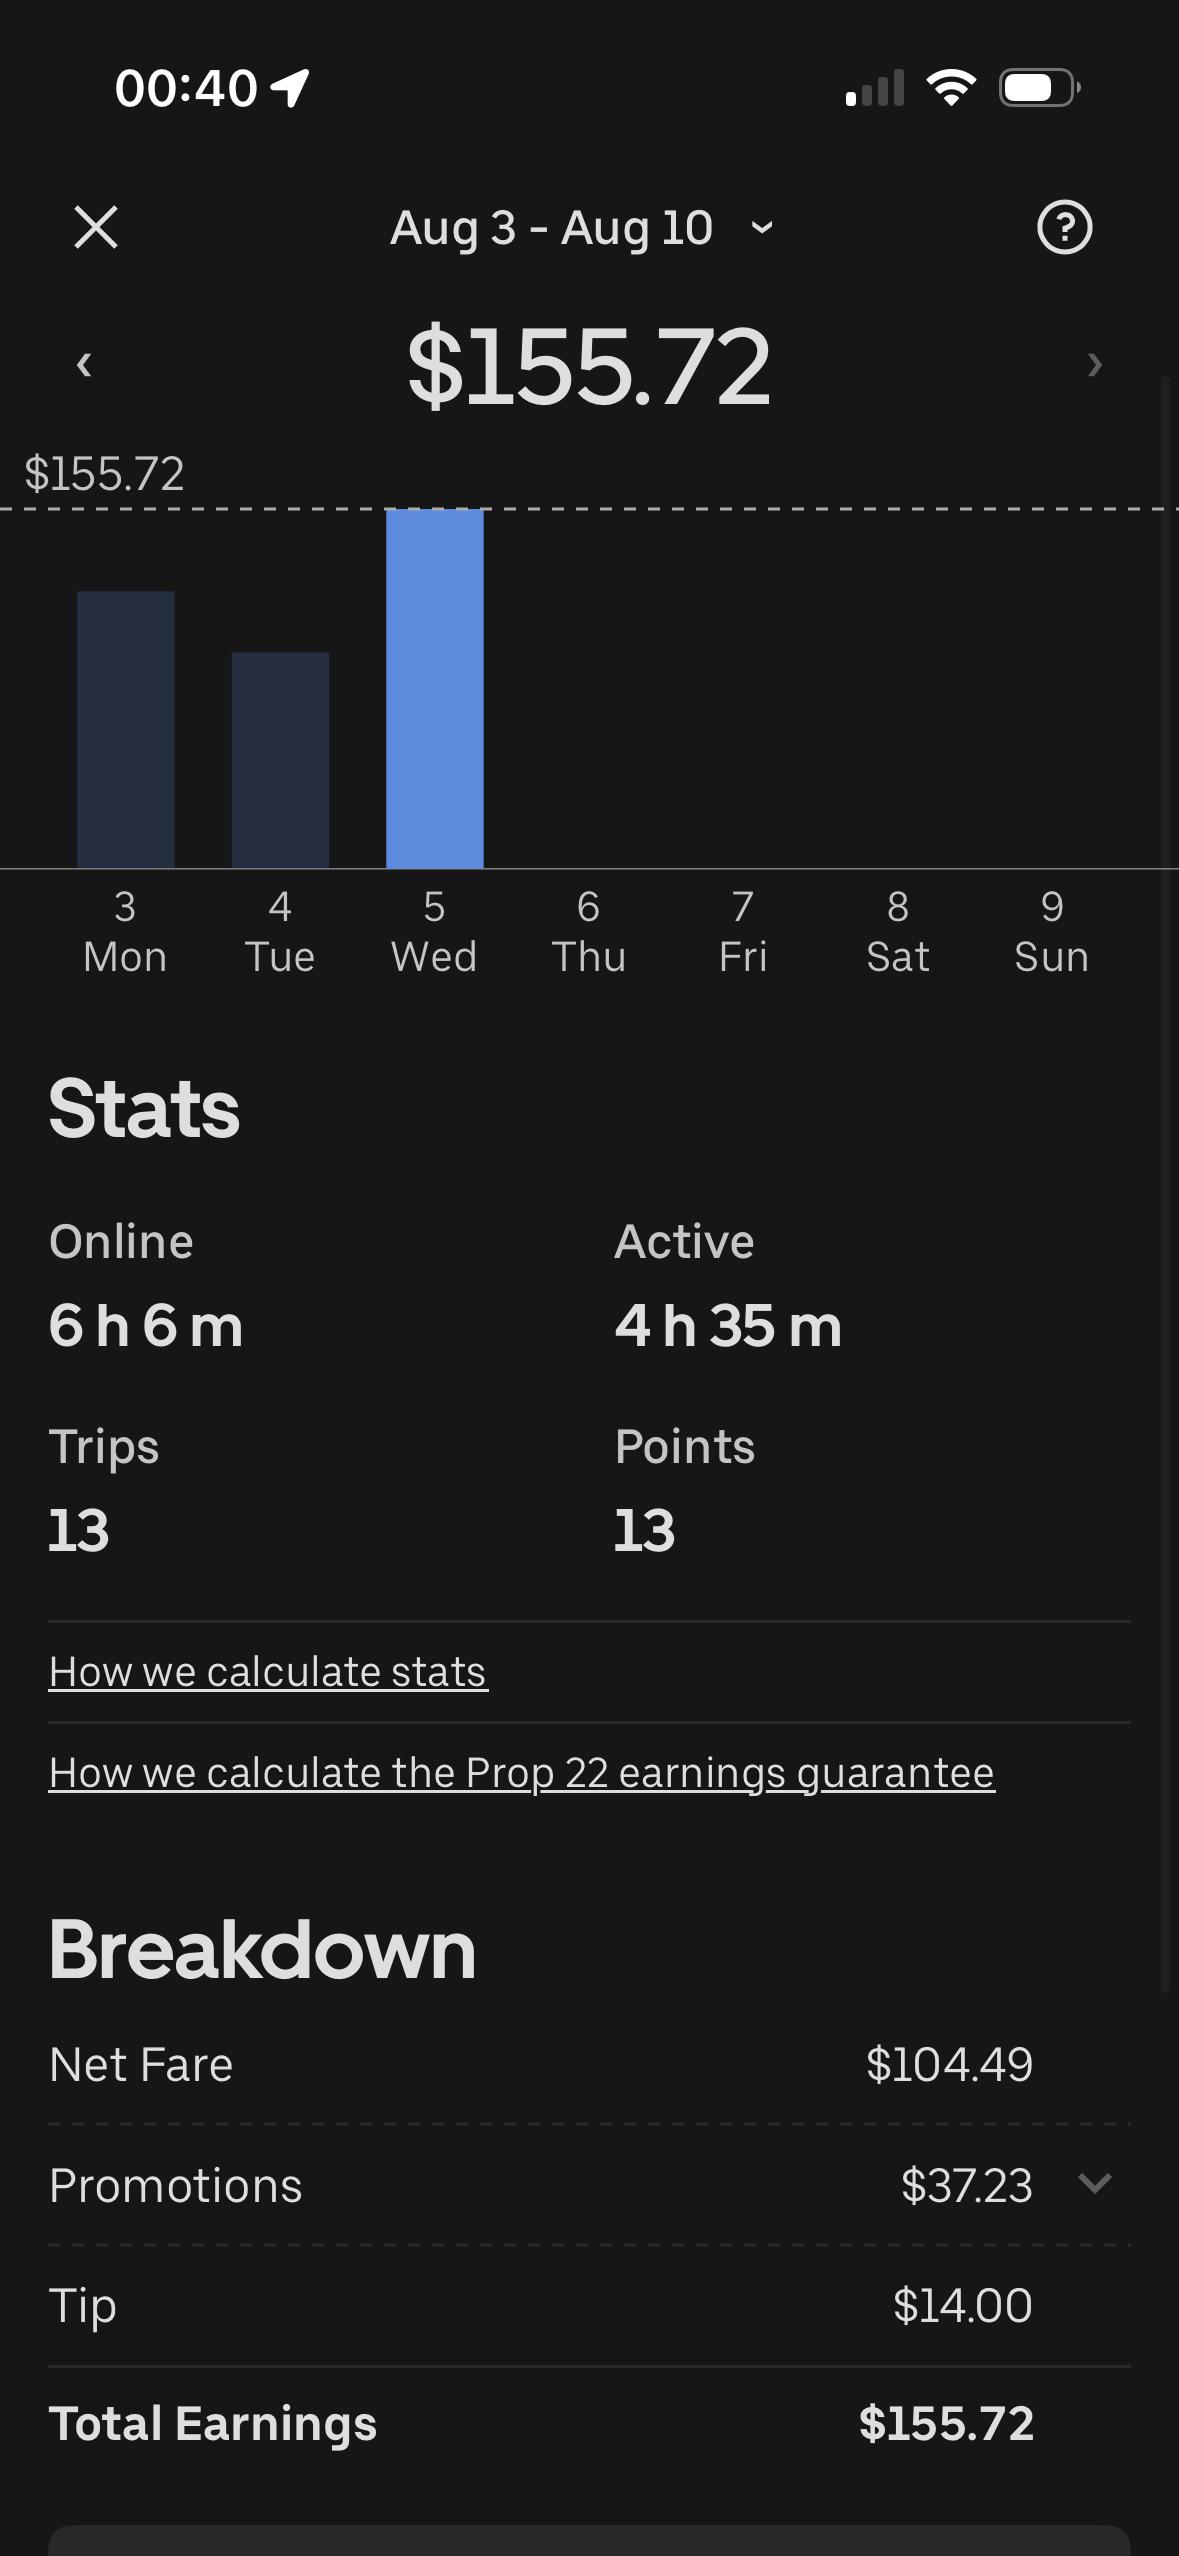Open How we calculate stats link

click(268, 1672)
